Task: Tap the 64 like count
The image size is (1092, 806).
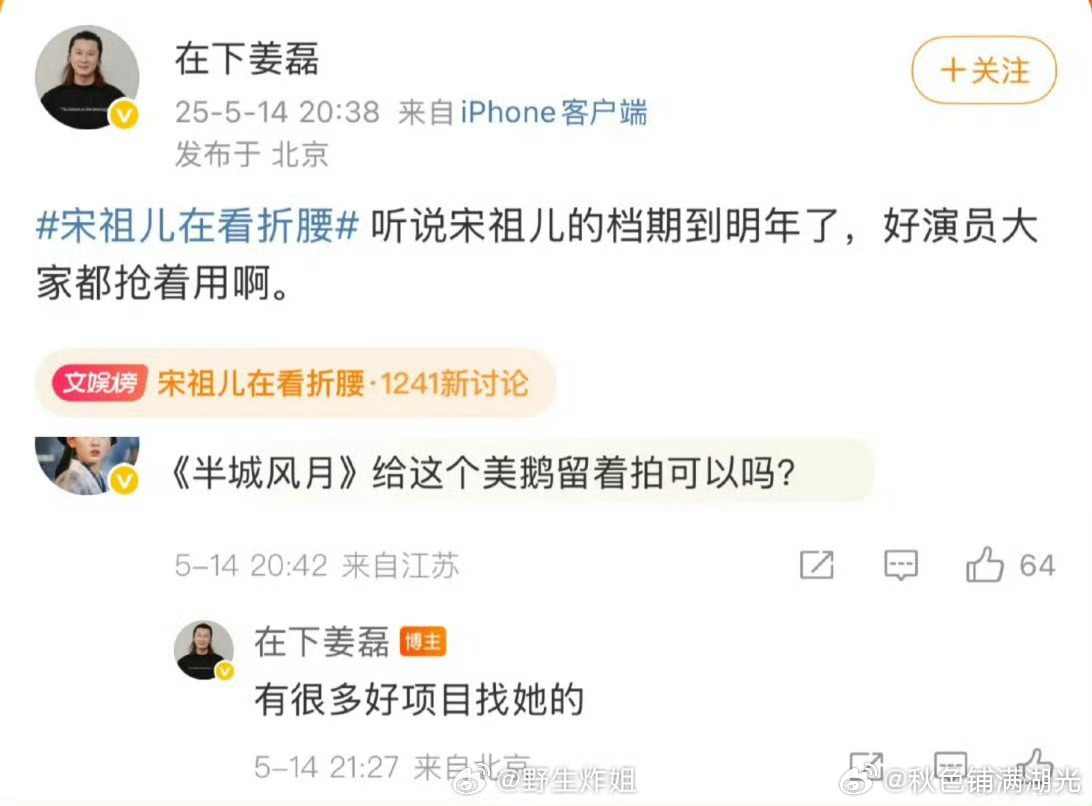Action: click(x=1037, y=565)
